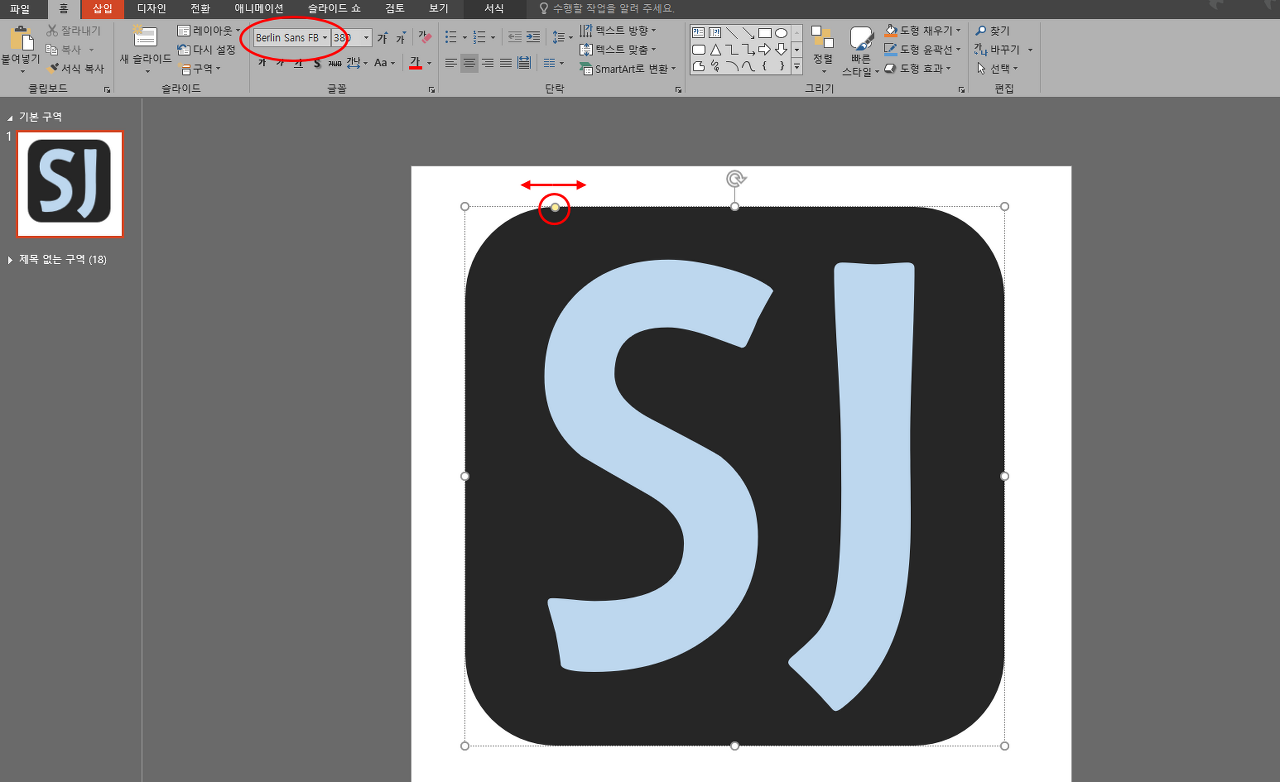Switch to the Format (서식) tab
The width and height of the screenshot is (1280, 782).
point(494,9)
